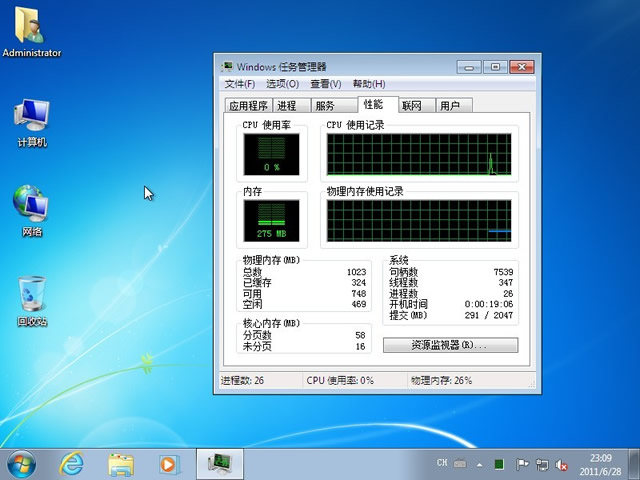Click status bar text 物理内存: 26%

(x=441, y=380)
